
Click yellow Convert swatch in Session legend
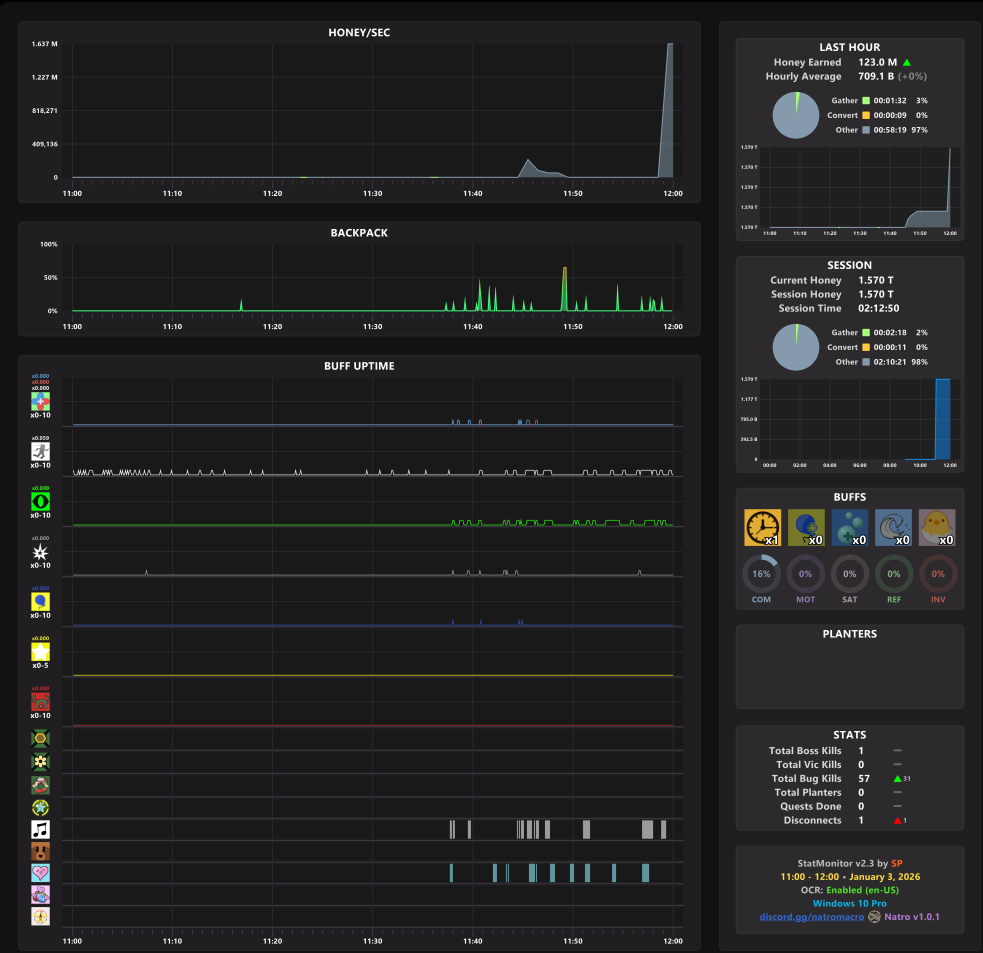tap(866, 347)
